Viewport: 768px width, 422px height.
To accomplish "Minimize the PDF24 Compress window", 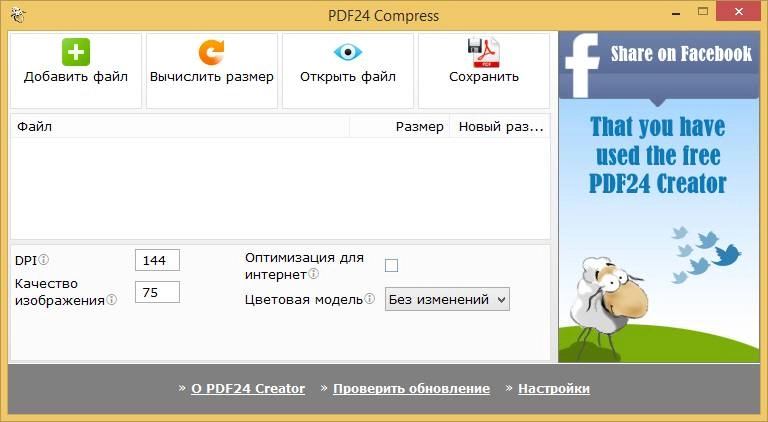I will (677, 13).
